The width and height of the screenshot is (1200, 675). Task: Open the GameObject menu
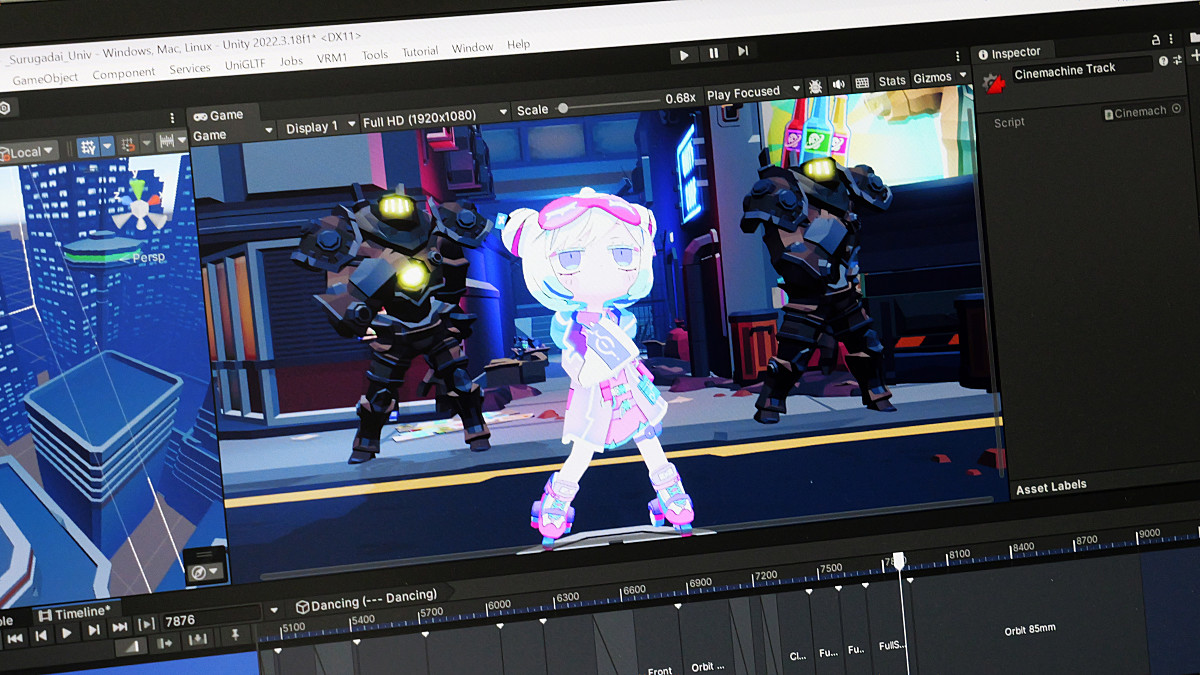(x=45, y=77)
